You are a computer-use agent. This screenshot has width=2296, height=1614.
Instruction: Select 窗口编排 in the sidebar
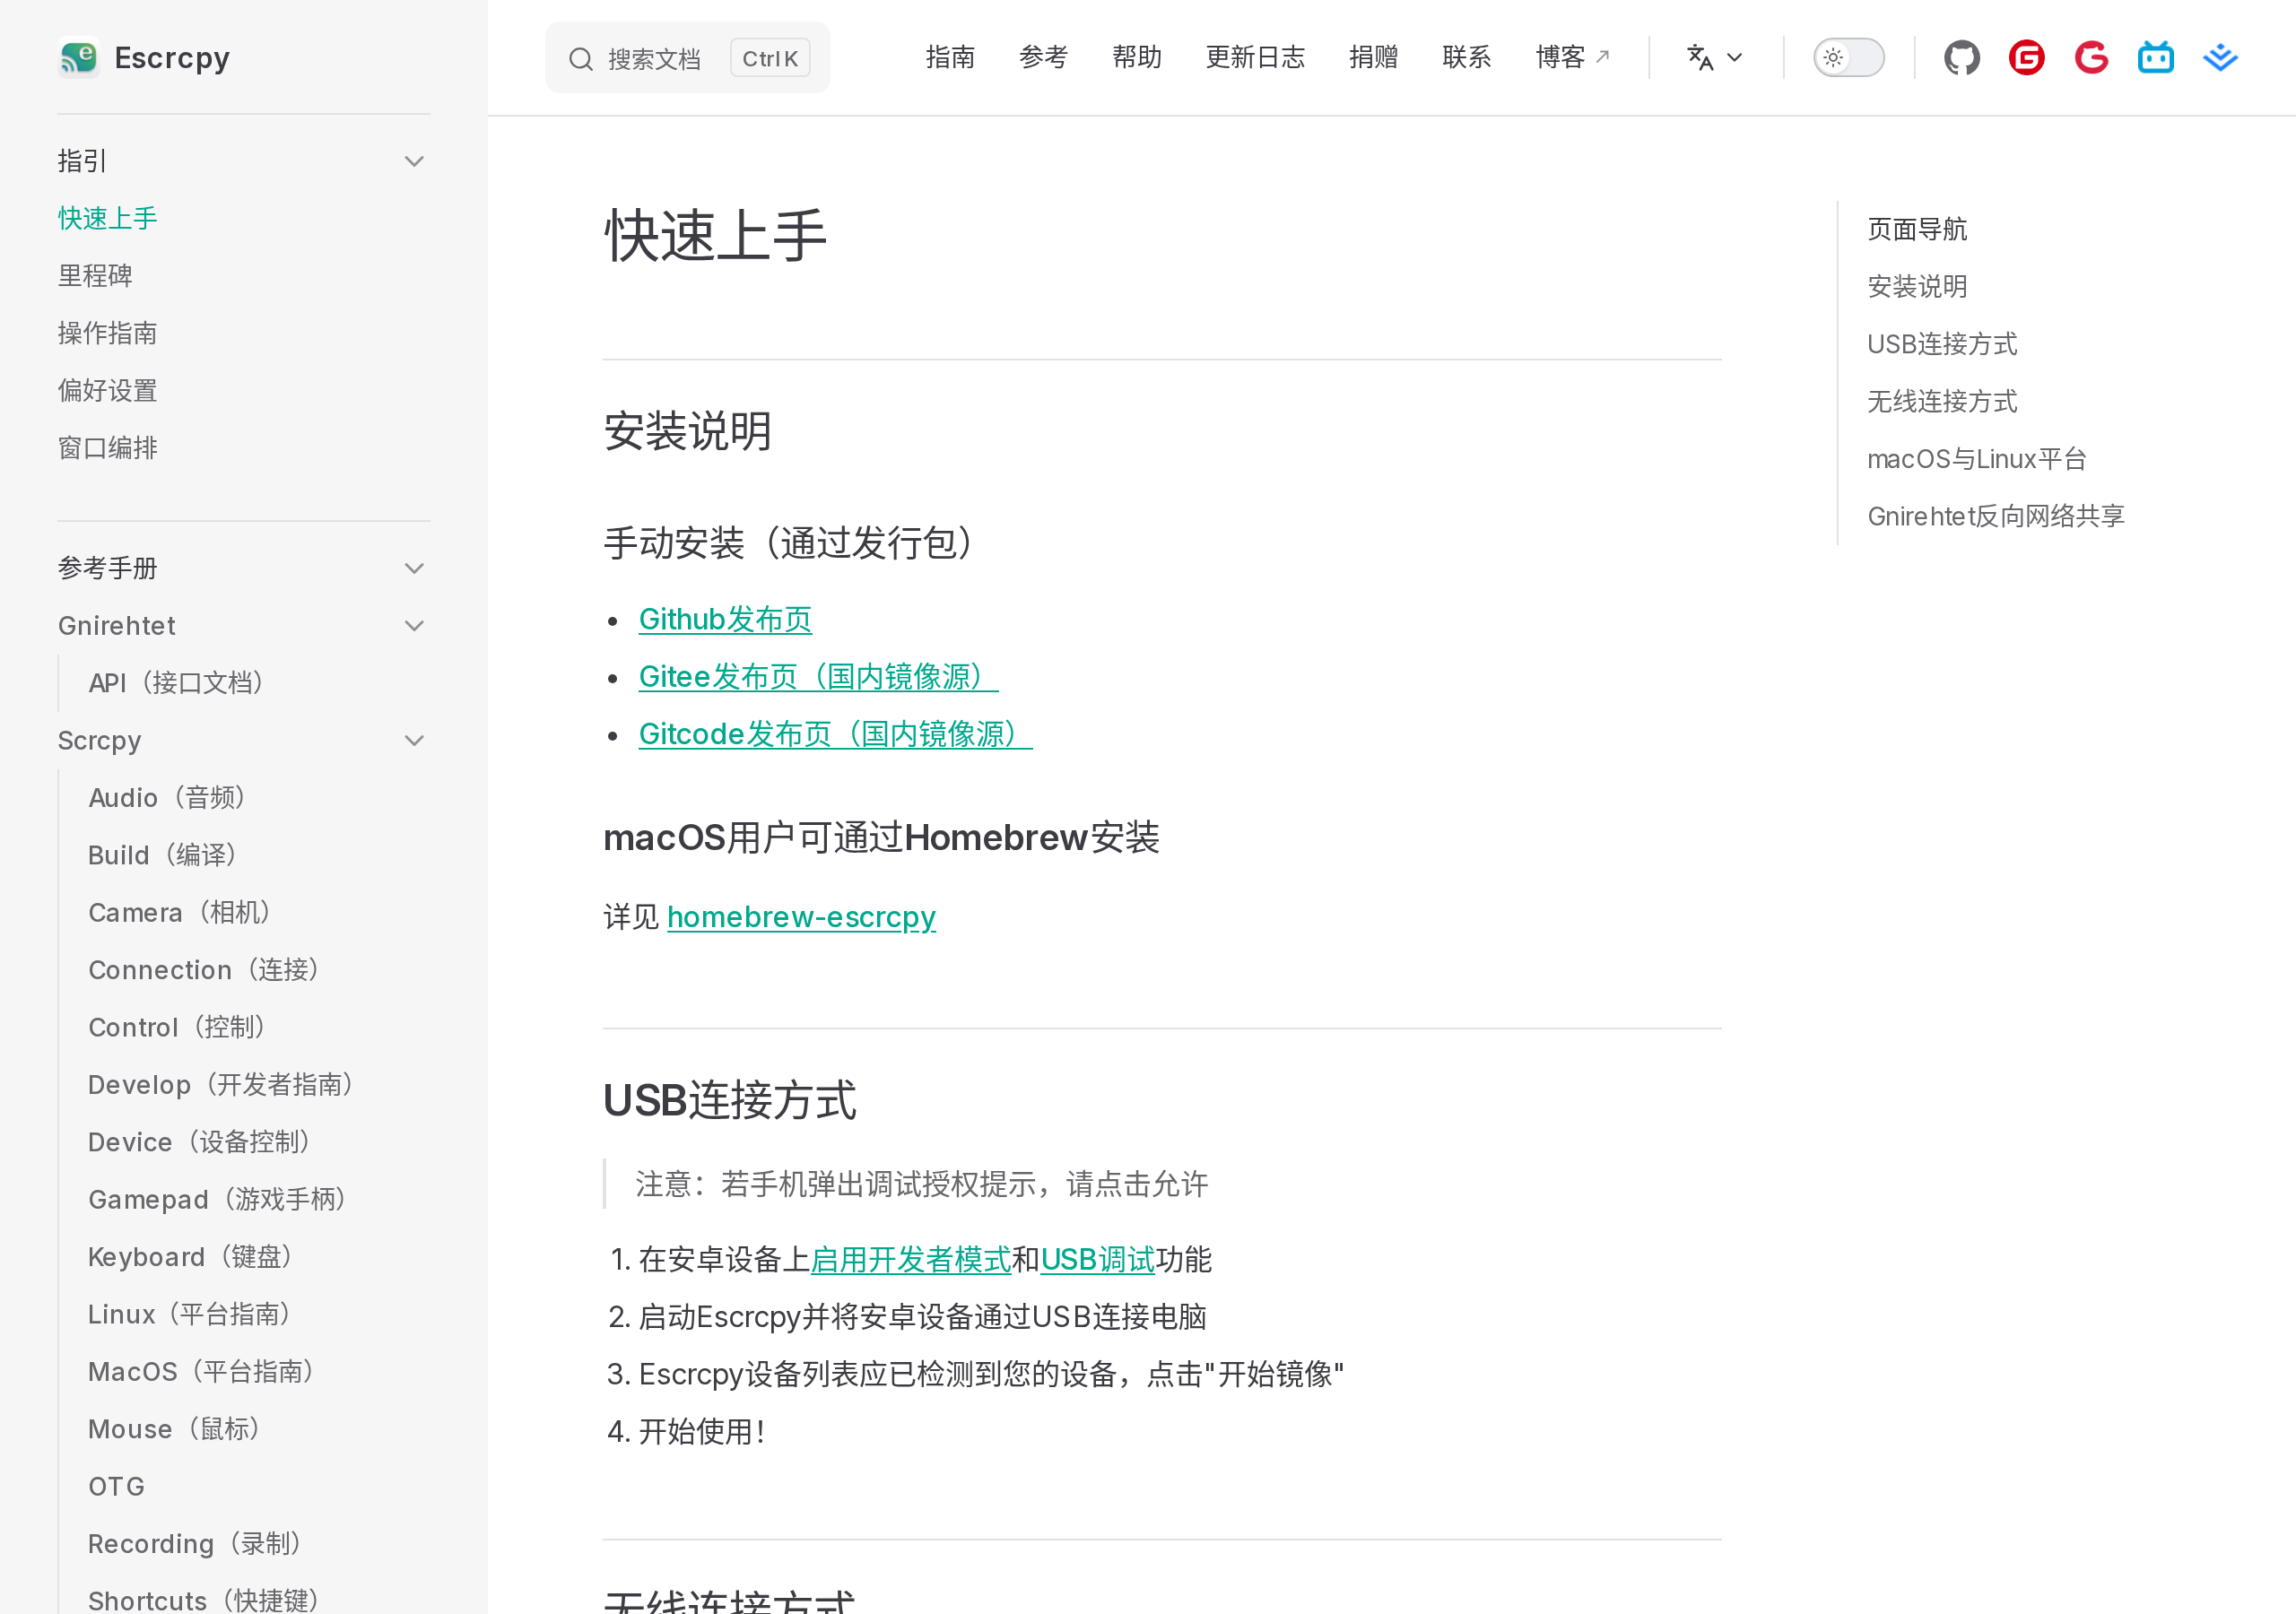[108, 448]
